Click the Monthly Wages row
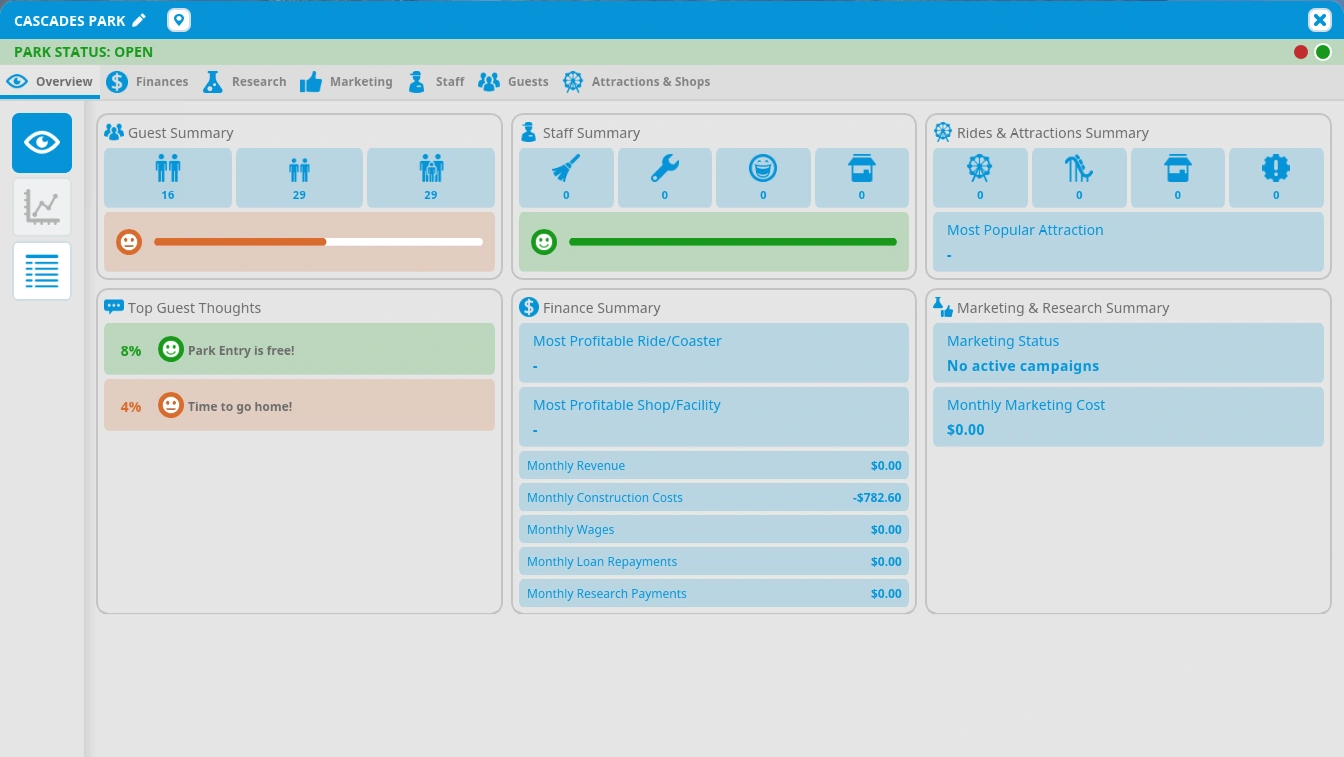The height and width of the screenshot is (757, 1344). coord(714,530)
